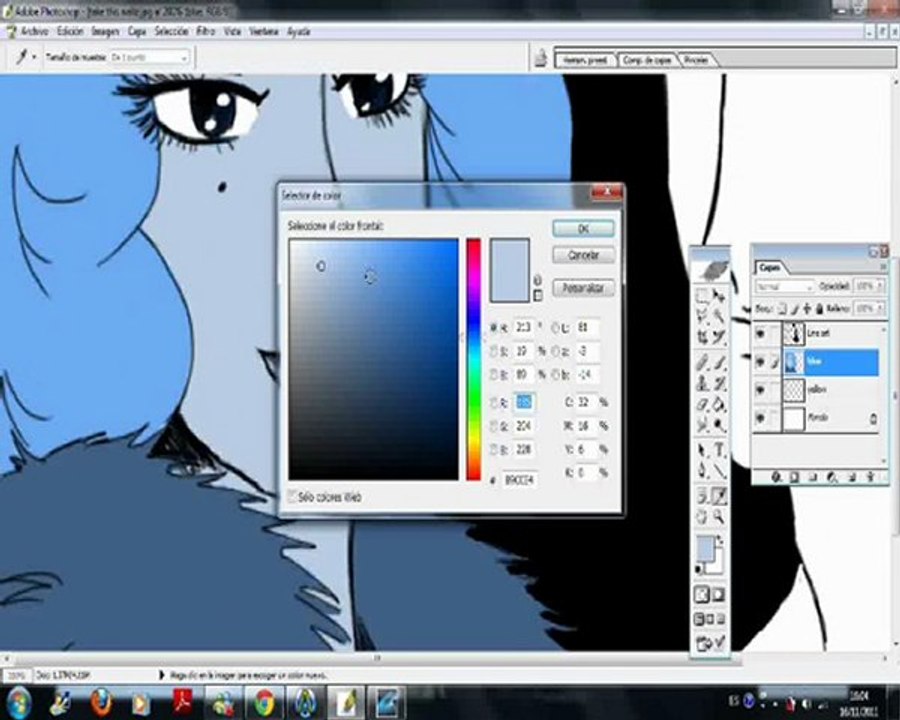Select the Path Selection tool
The image size is (900, 720).
(x=702, y=451)
